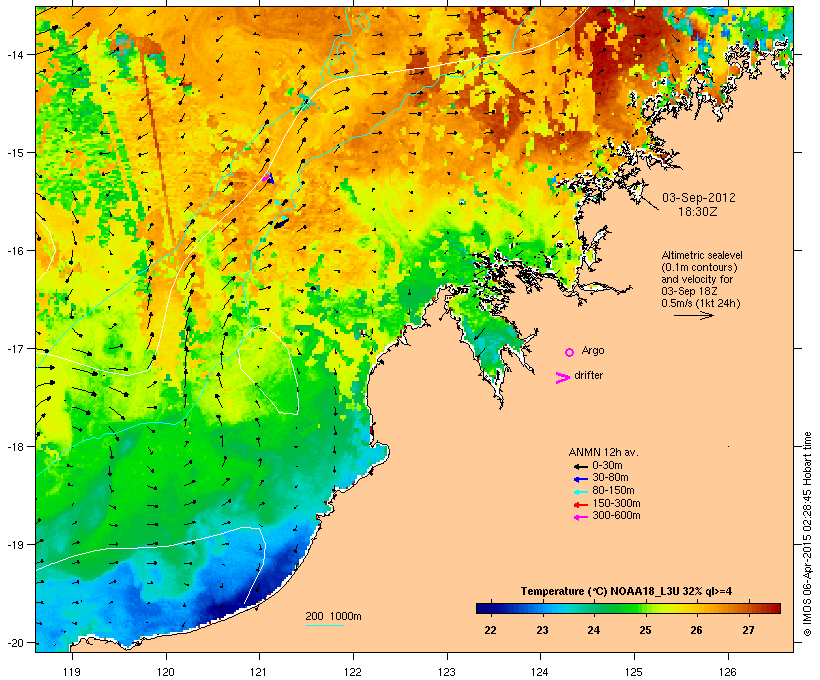
Task: Click the latitude axis label -20
Action: pyautogui.click(x=14, y=643)
